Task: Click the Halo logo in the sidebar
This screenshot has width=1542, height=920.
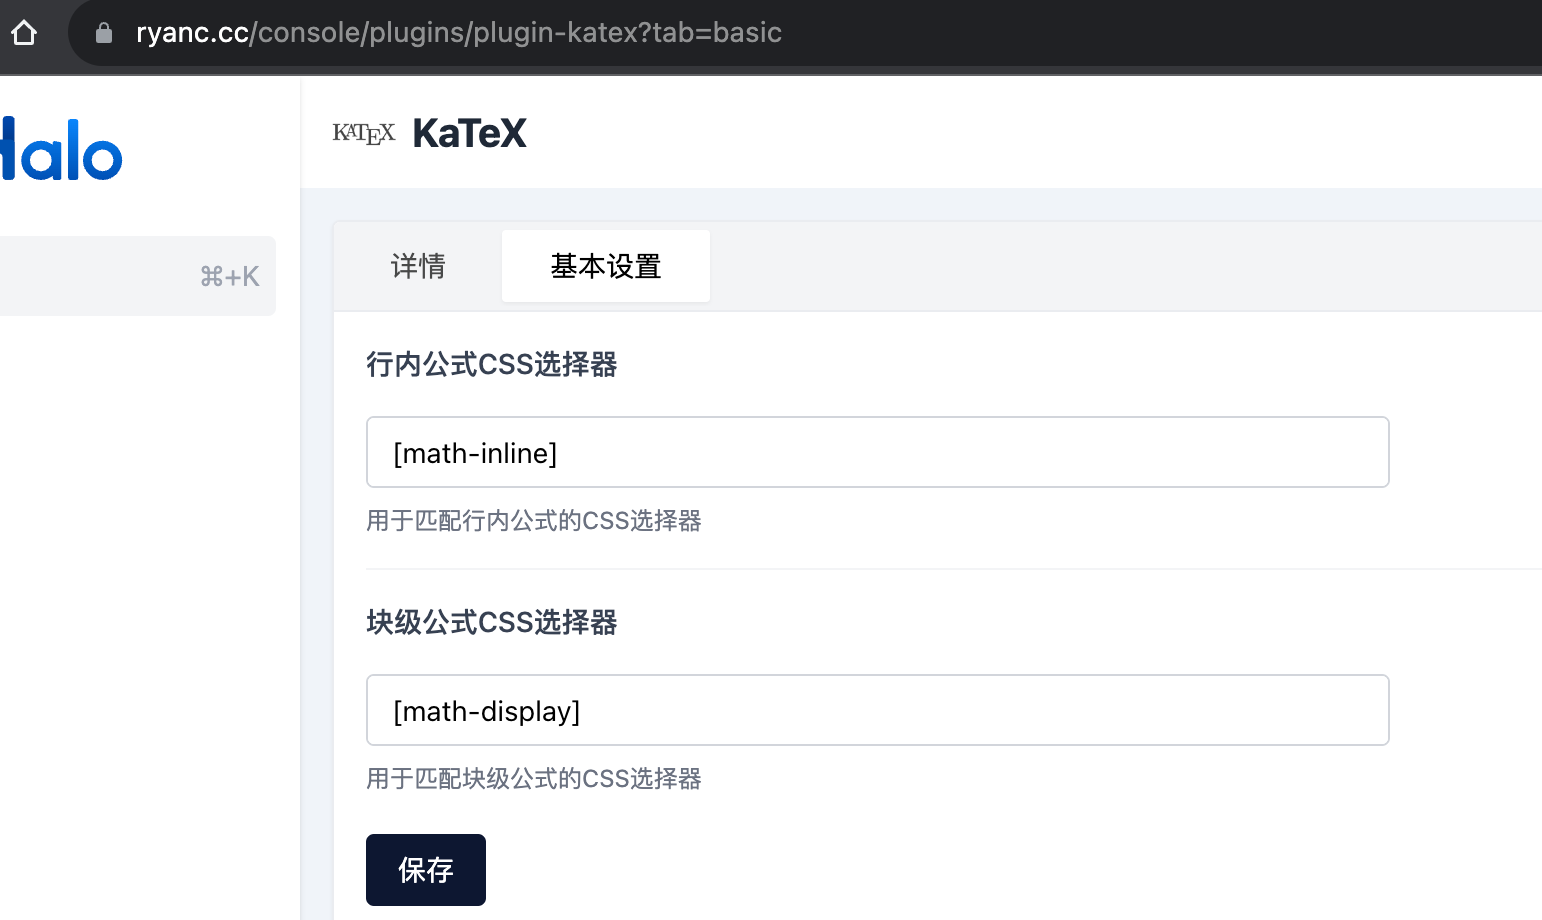Action: (x=60, y=150)
